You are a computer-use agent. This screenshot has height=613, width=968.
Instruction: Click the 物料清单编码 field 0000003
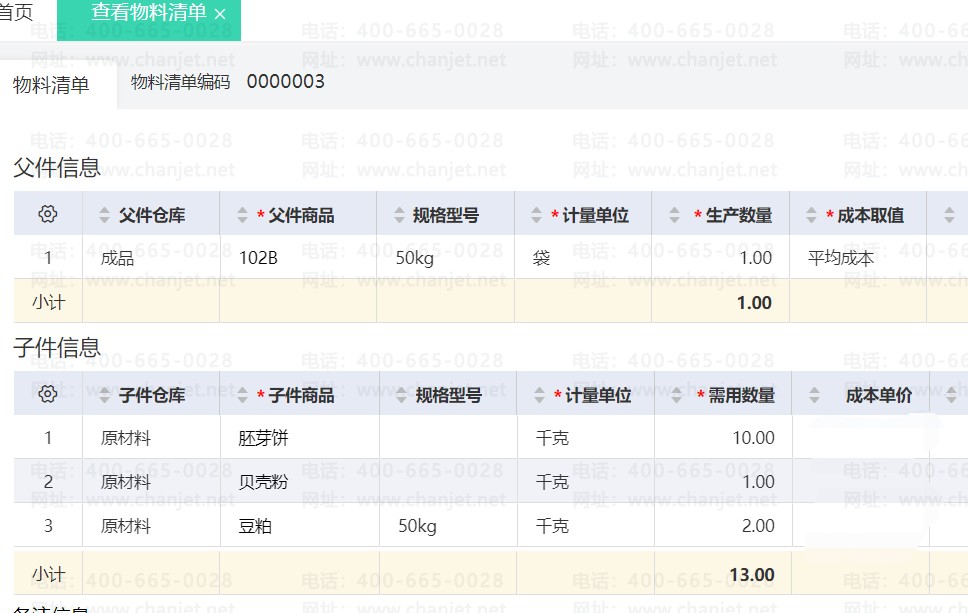tap(285, 82)
